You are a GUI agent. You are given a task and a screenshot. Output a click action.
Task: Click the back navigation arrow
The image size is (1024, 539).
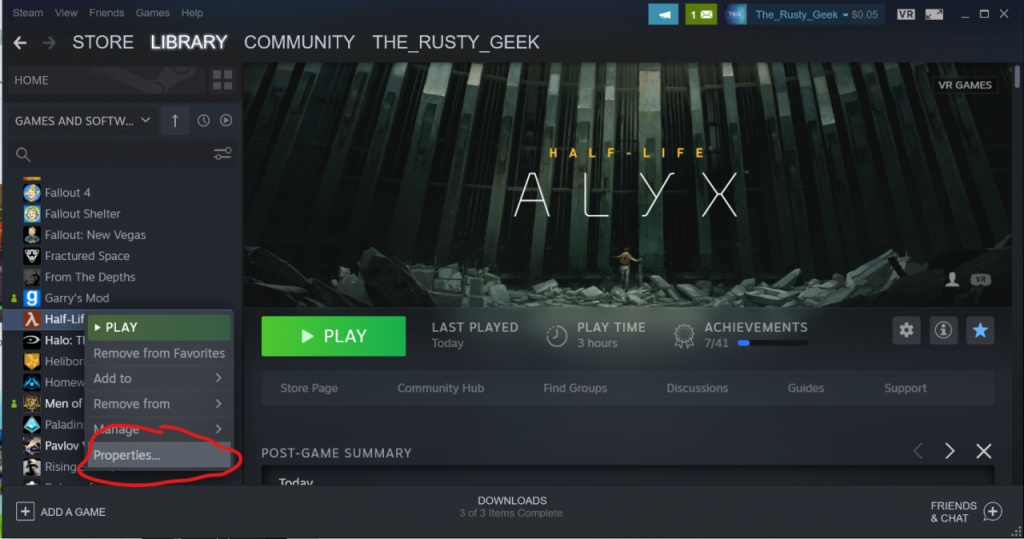tap(20, 42)
